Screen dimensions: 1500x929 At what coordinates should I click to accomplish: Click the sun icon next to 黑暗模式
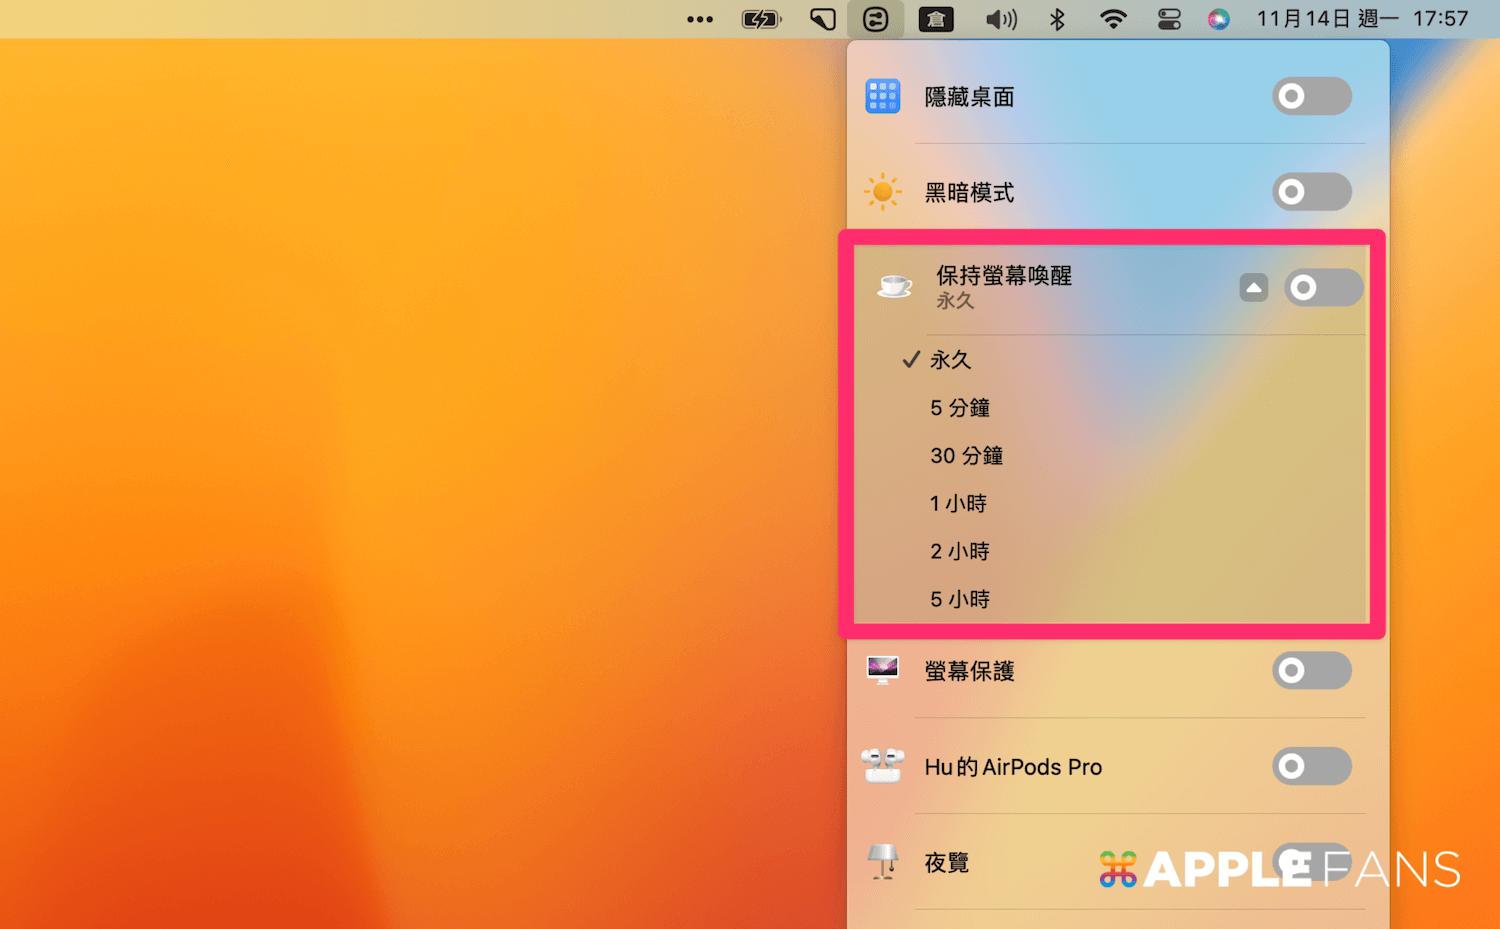point(883,191)
